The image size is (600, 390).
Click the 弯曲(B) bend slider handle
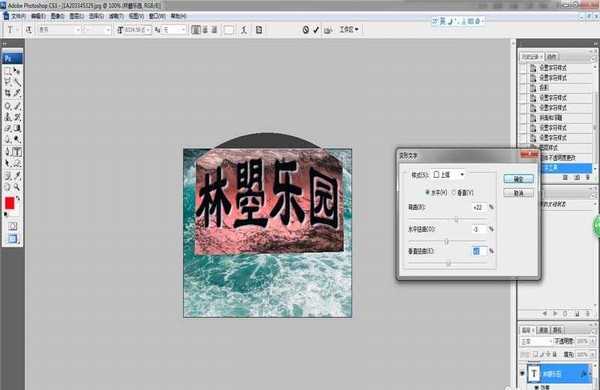[x=456, y=220]
